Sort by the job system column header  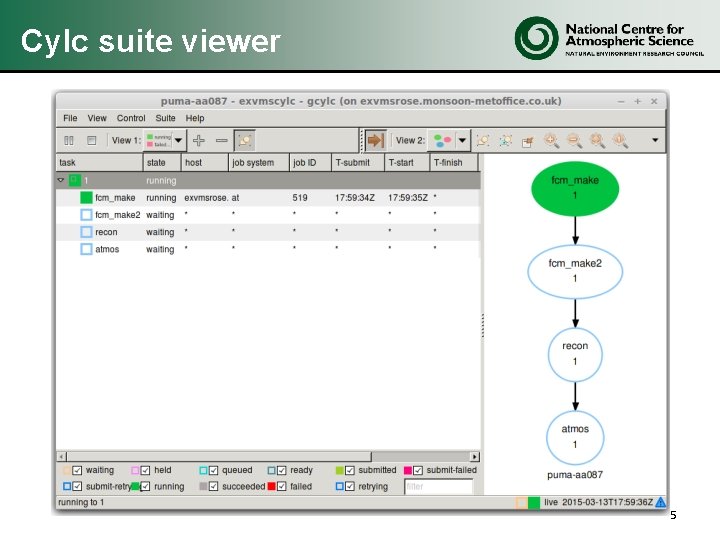(x=259, y=163)
